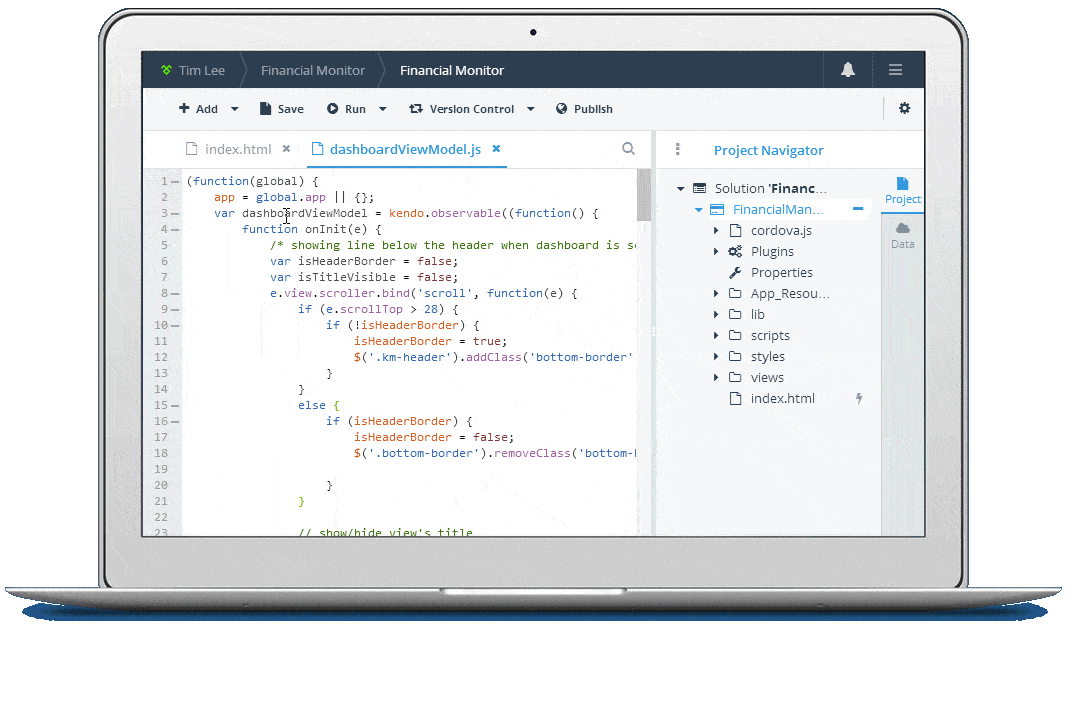Image resolution: width=1075 pixels, height=728 pixels.
Task: Expand the scripts folder
Action: pos(716,336)
